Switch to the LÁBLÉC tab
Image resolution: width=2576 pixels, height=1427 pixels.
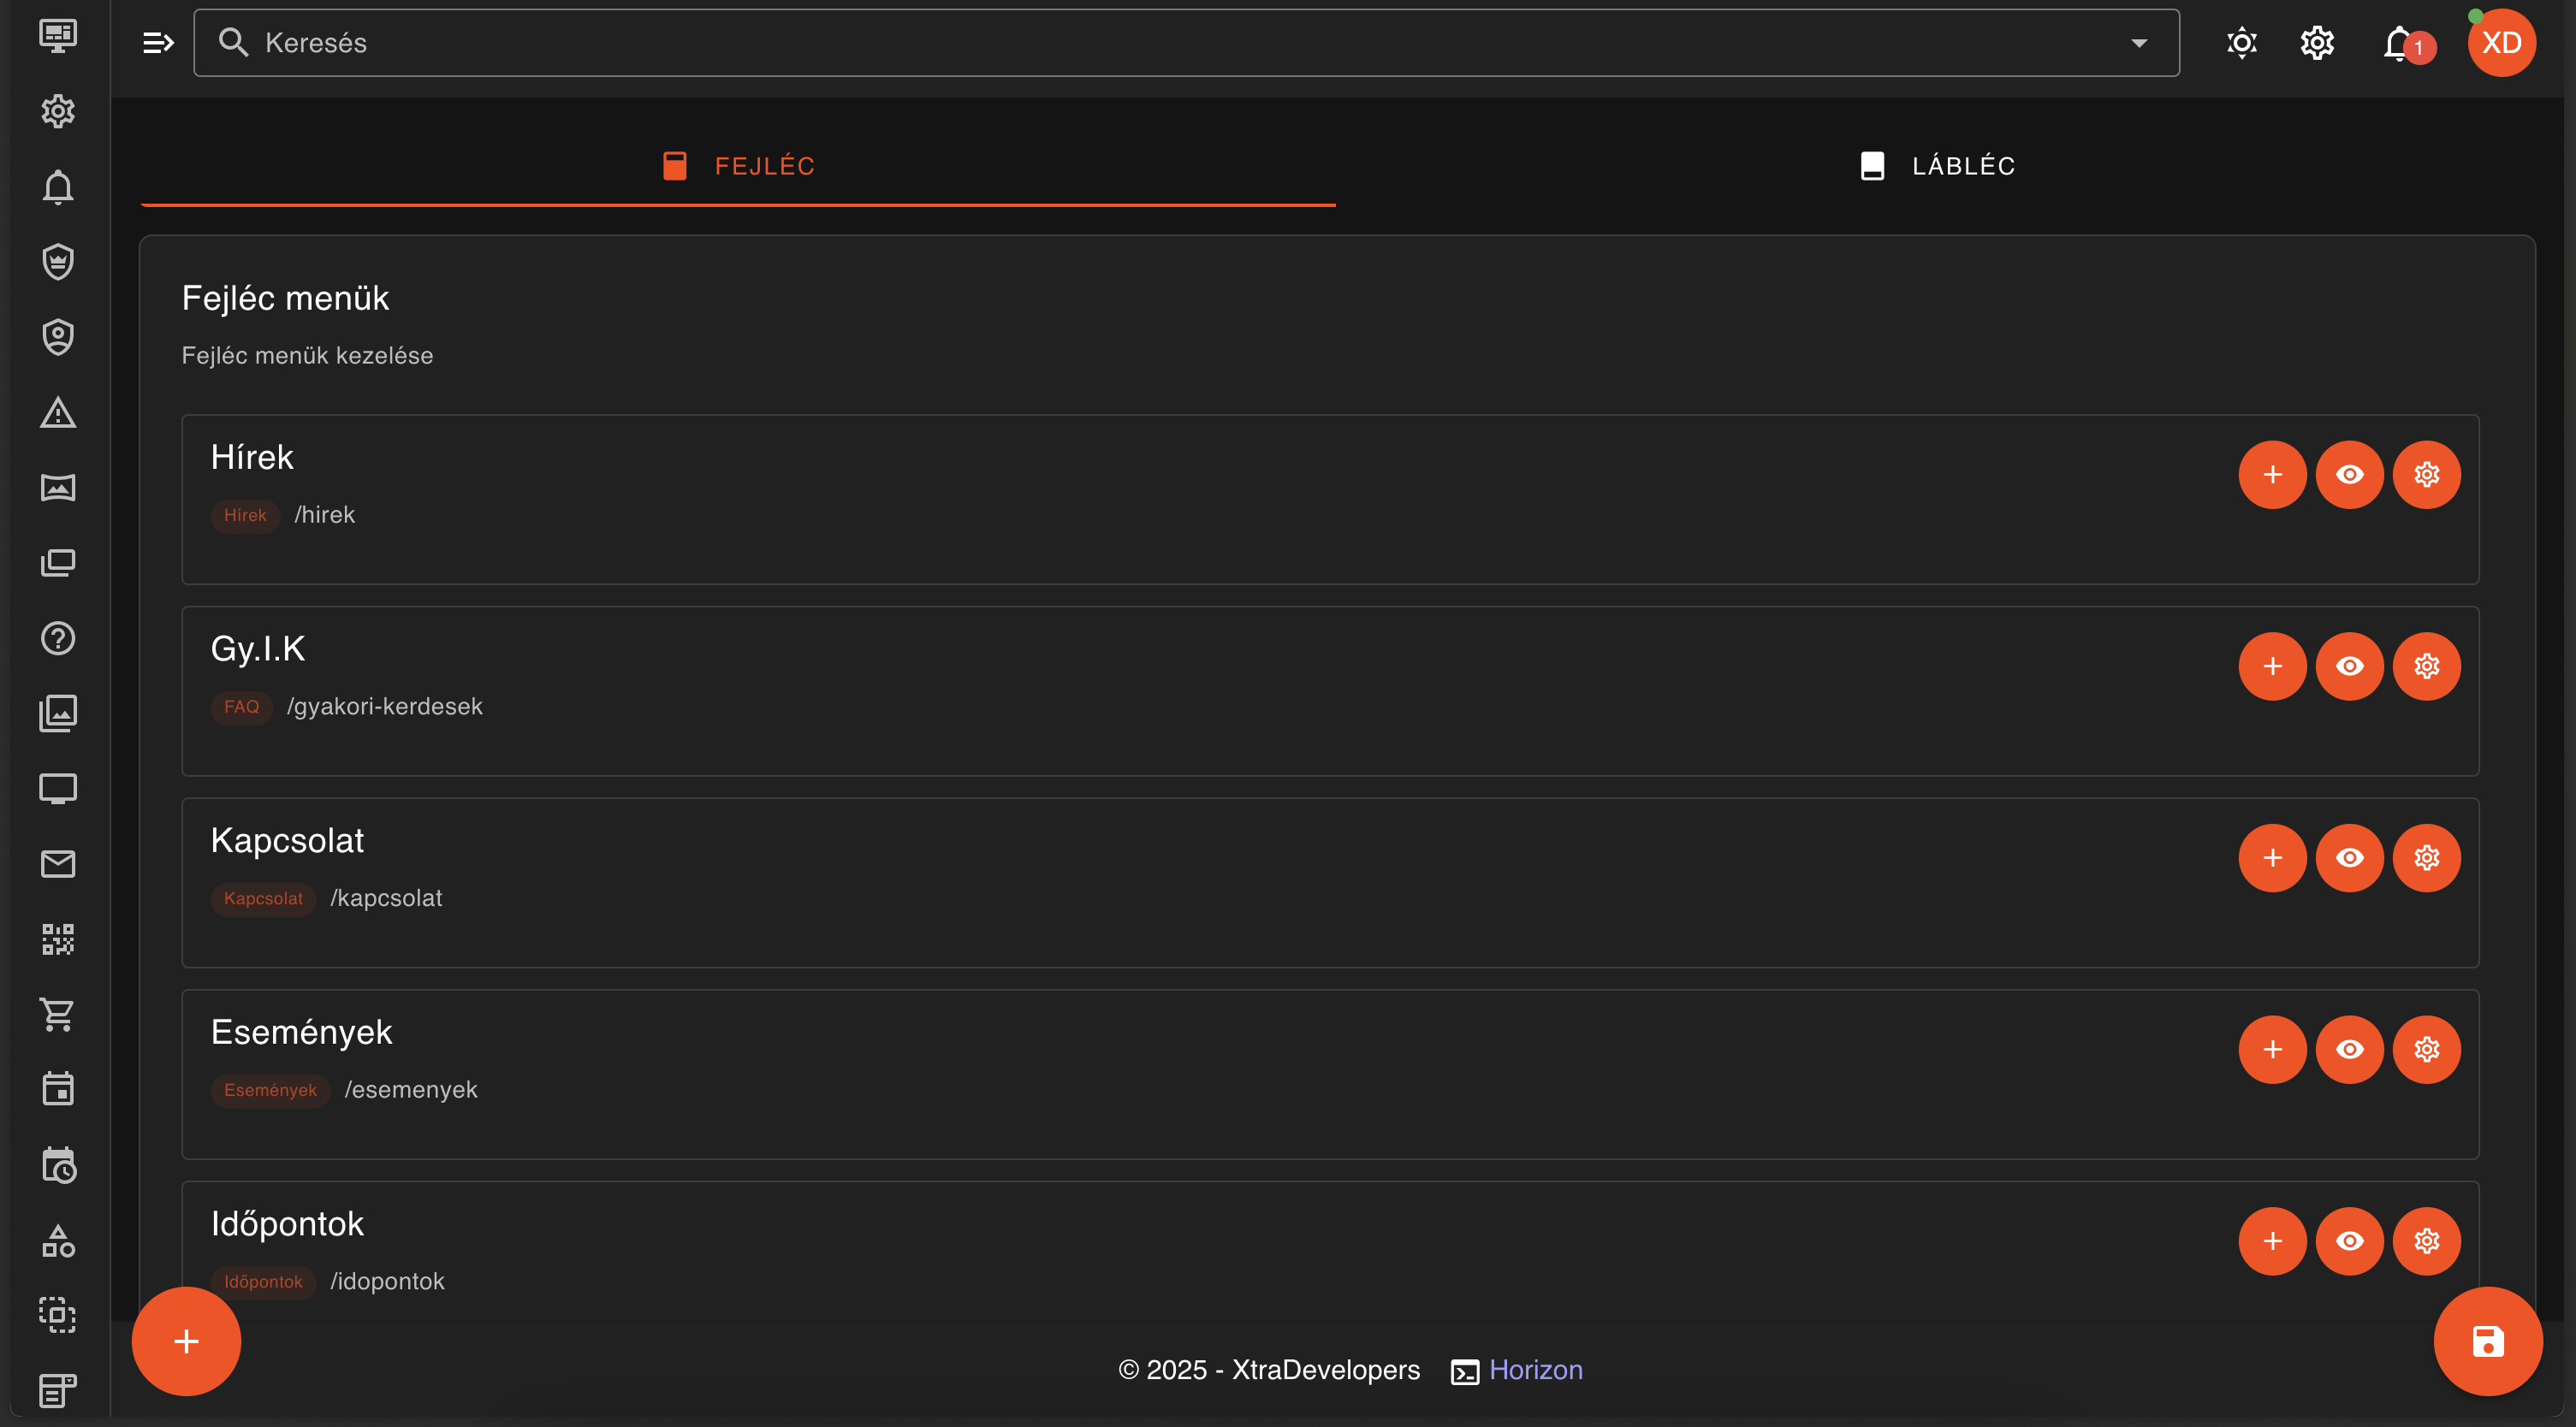pyautogui.click(x=1936, y=166)
